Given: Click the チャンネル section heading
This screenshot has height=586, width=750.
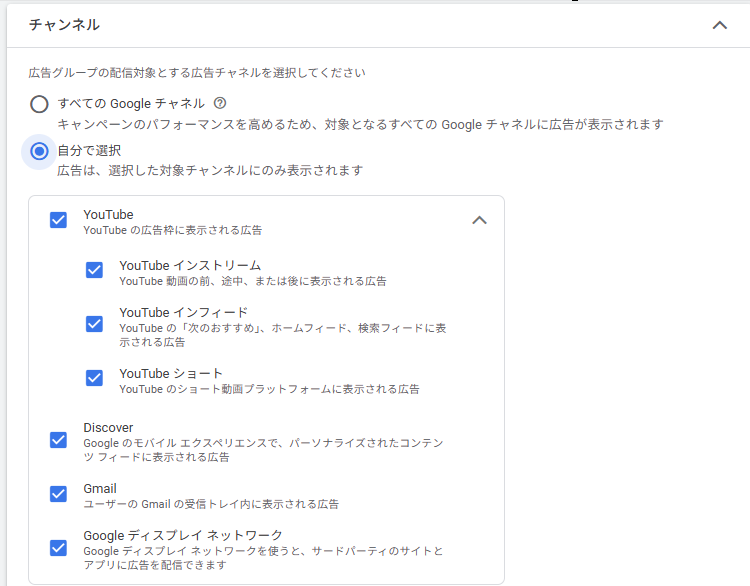Looking at the screenshot, I should (x=64, y=25).
